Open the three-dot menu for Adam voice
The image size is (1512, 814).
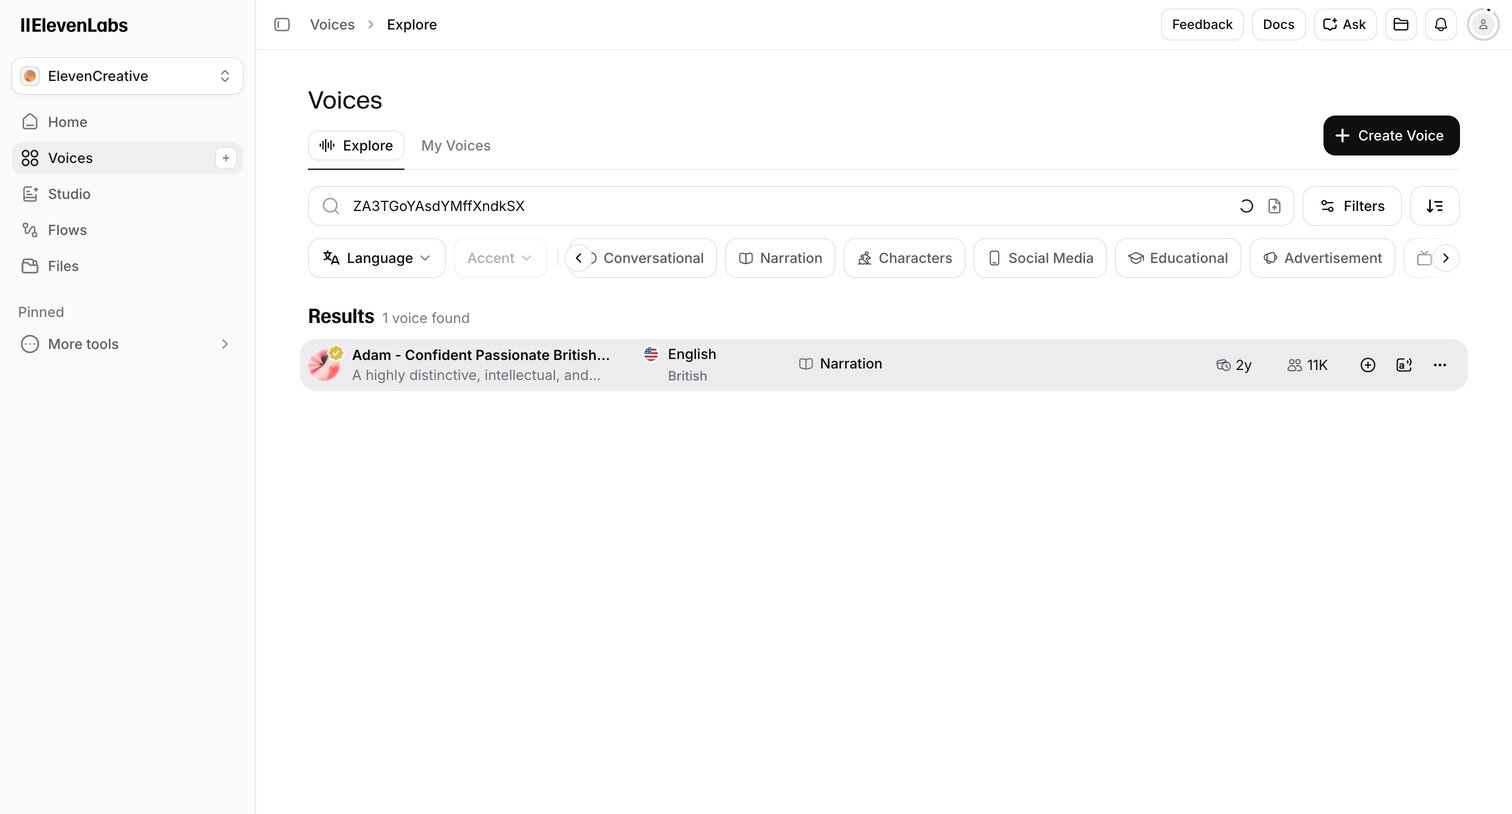pyautogui.click(x=1440, y=365)
